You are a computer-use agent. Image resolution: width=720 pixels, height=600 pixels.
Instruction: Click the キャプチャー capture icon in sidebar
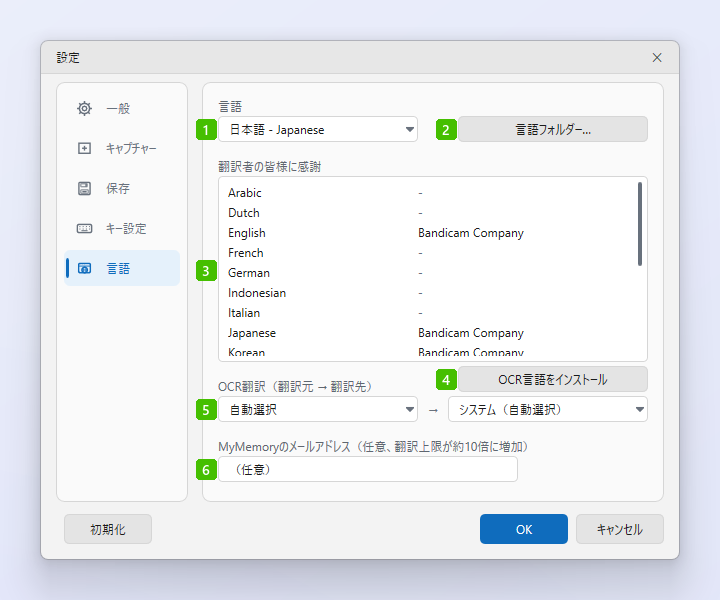[x=84, y=148]
